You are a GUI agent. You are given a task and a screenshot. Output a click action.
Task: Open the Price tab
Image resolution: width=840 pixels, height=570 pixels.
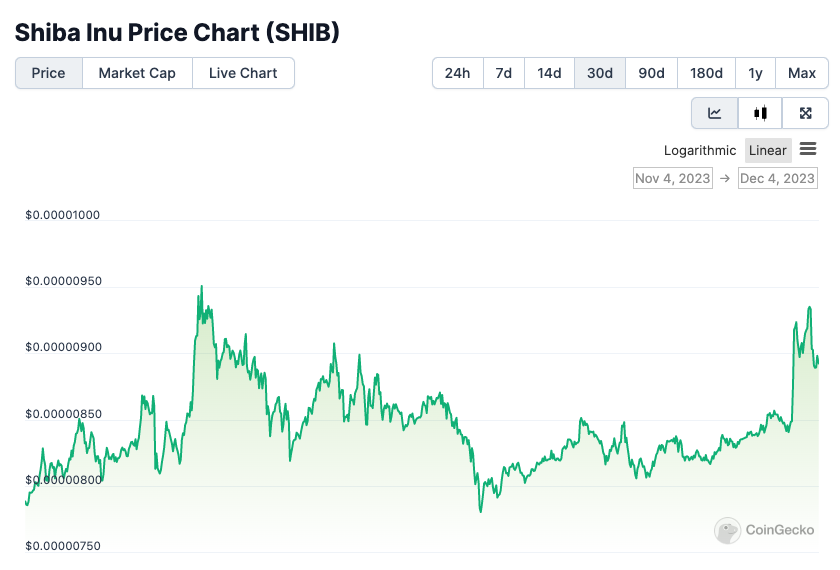pyautogui.click(x=49, y=73)
